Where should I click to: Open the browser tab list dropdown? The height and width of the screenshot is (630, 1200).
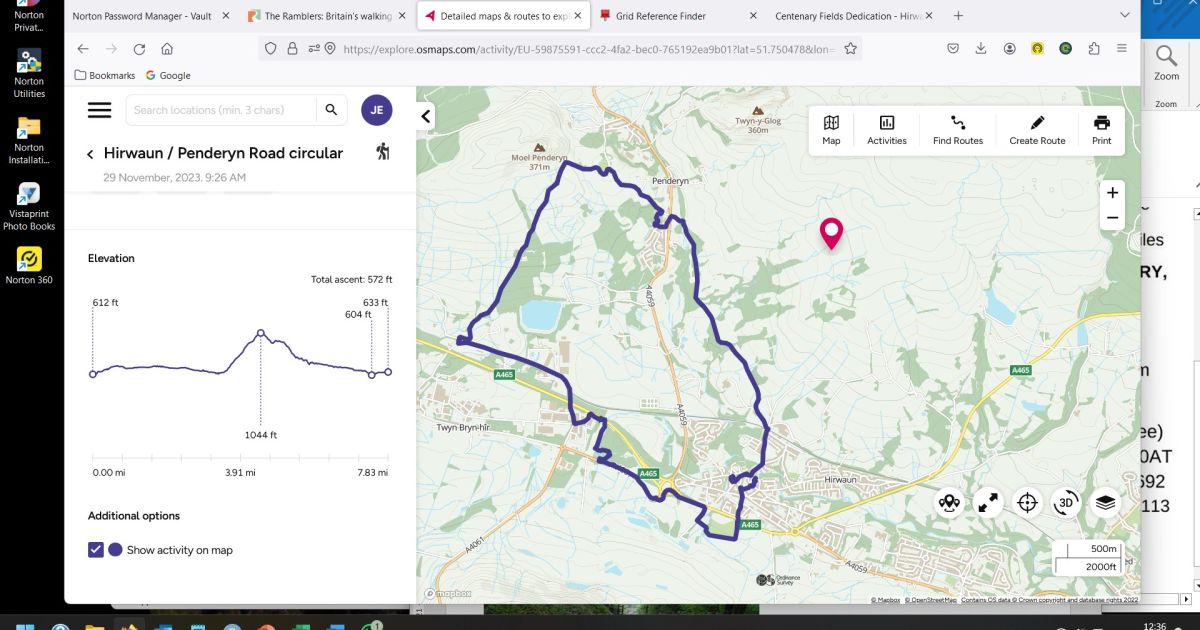coord(1124,15)
